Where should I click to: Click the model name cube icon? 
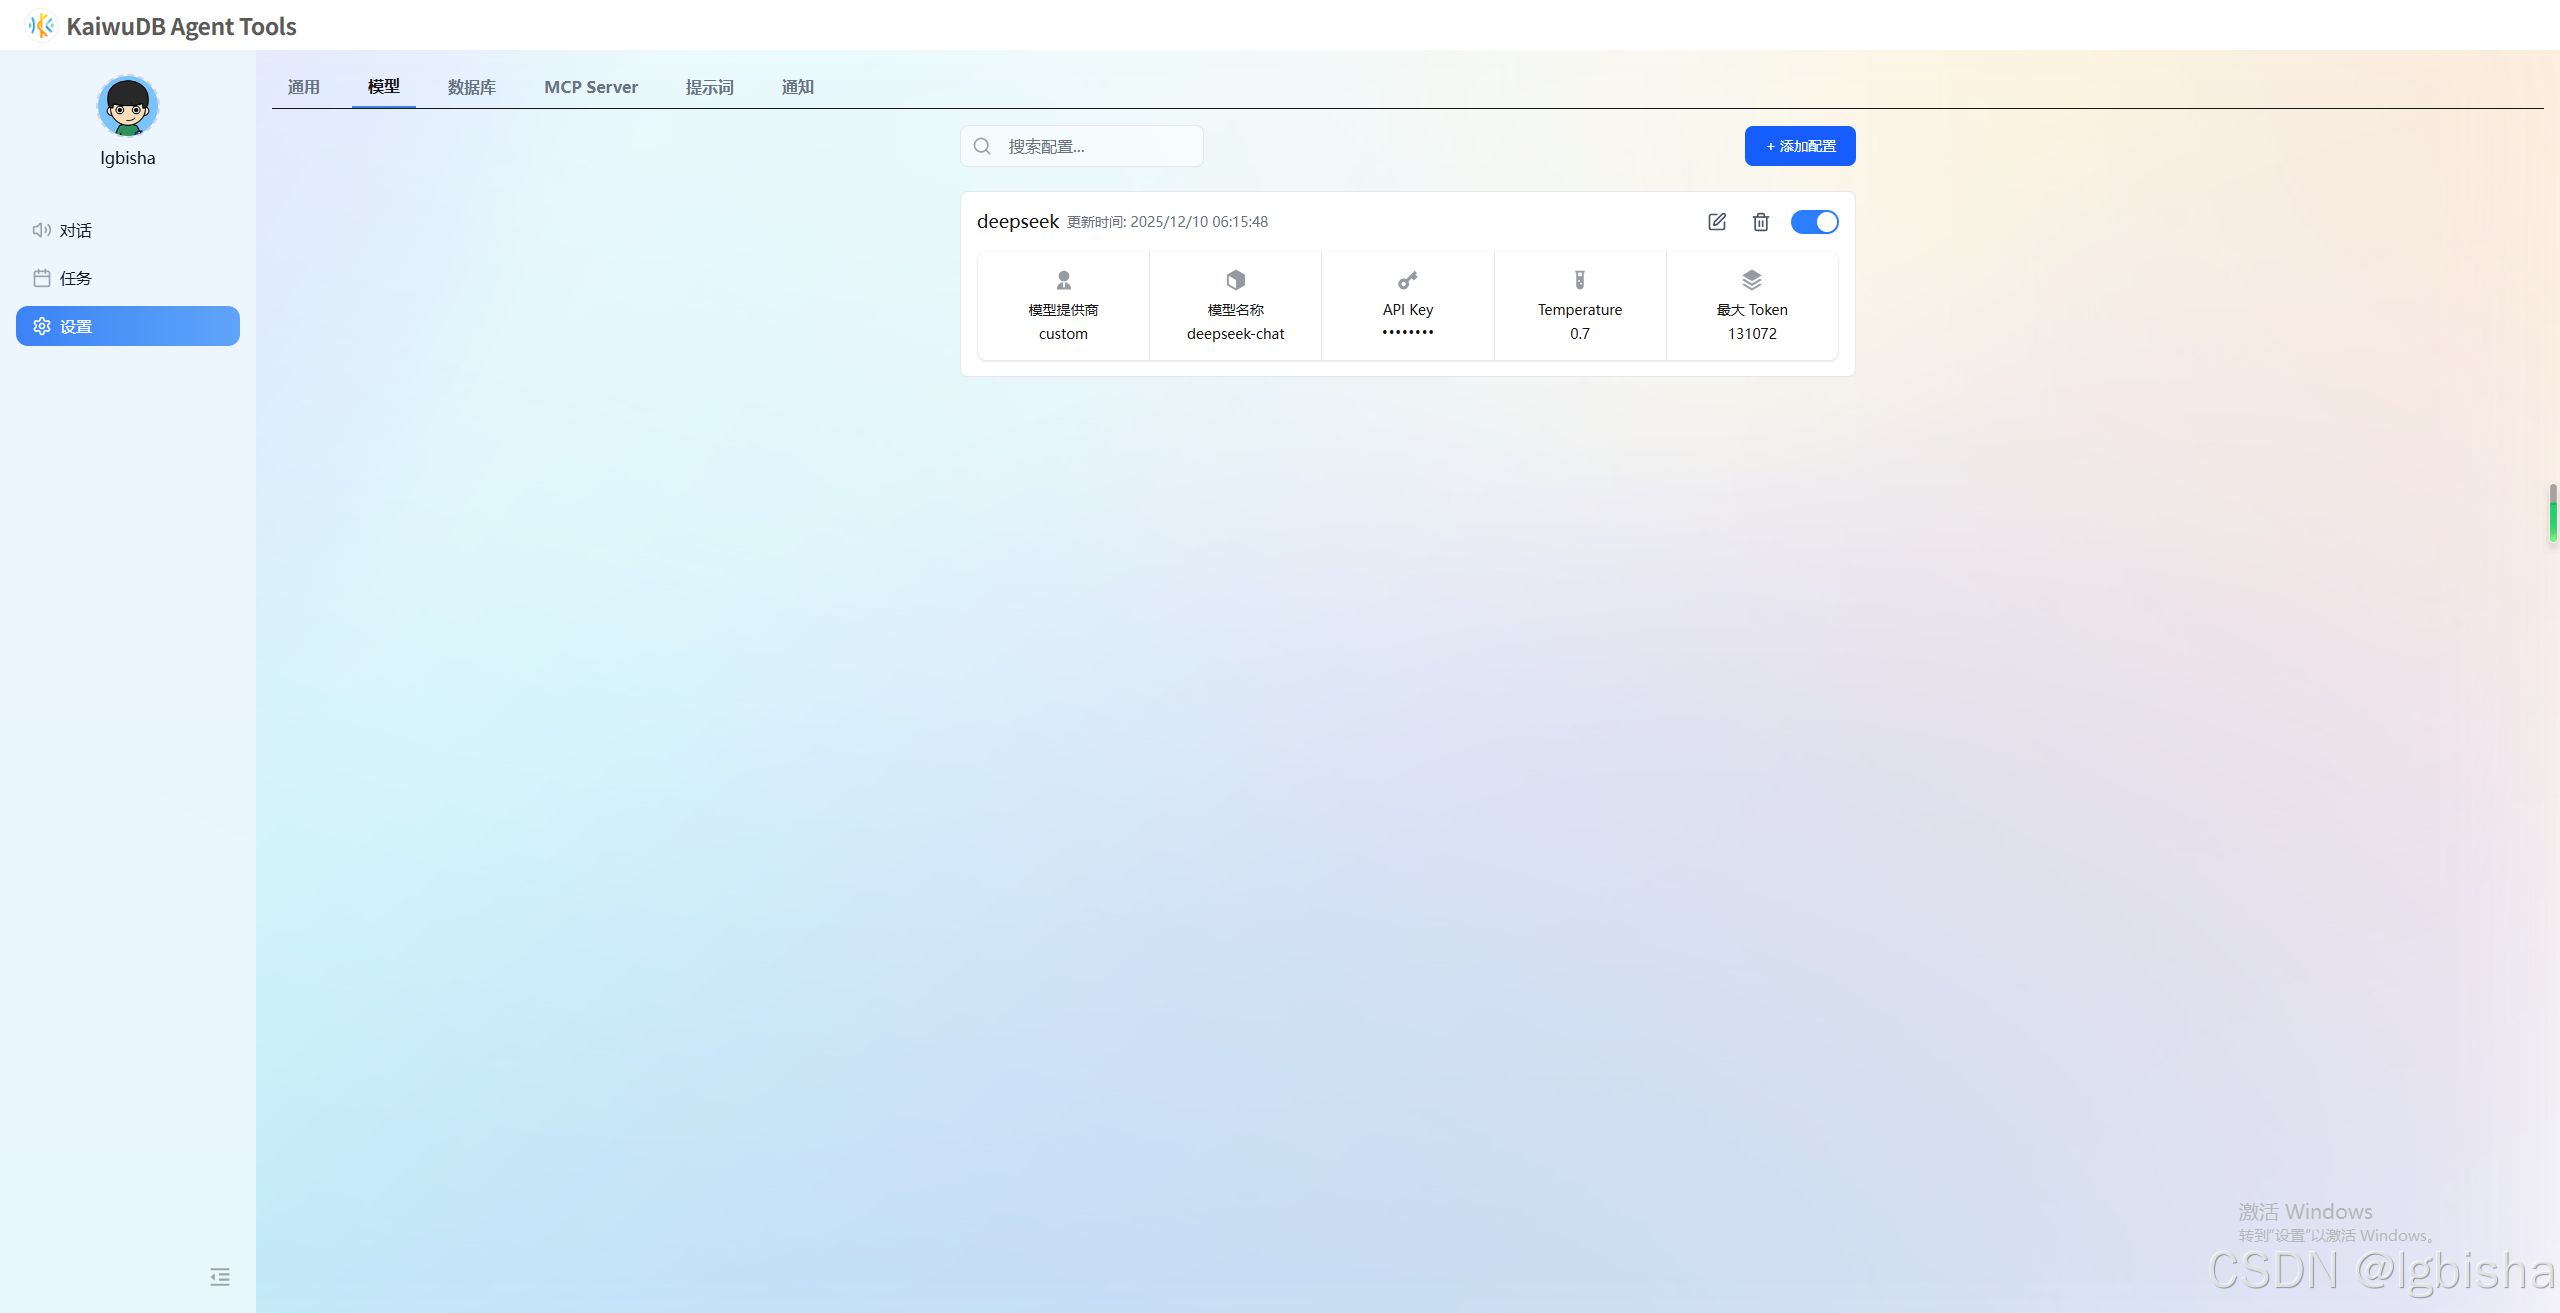tap(1235, 280)
